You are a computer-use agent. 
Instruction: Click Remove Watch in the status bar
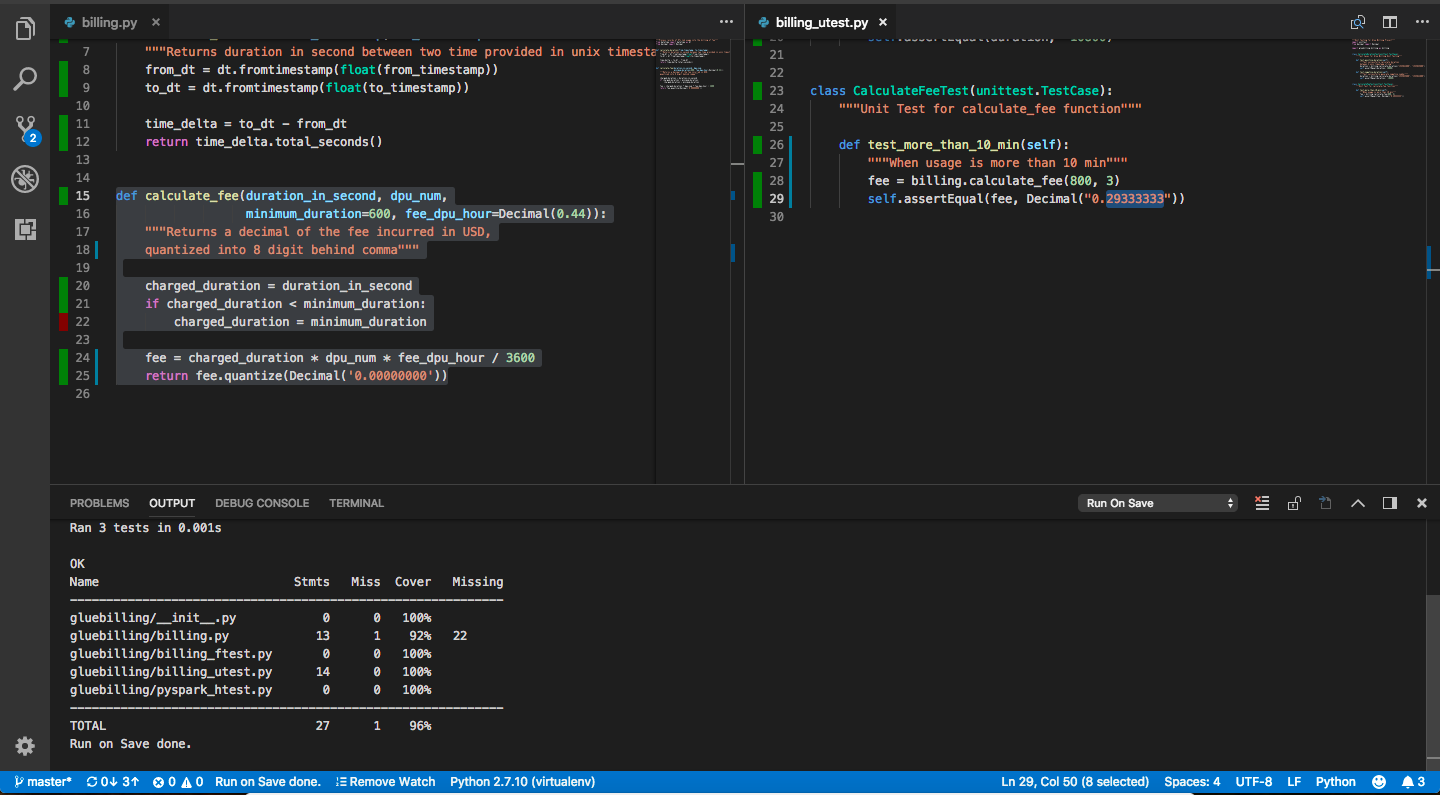[386, 782]
